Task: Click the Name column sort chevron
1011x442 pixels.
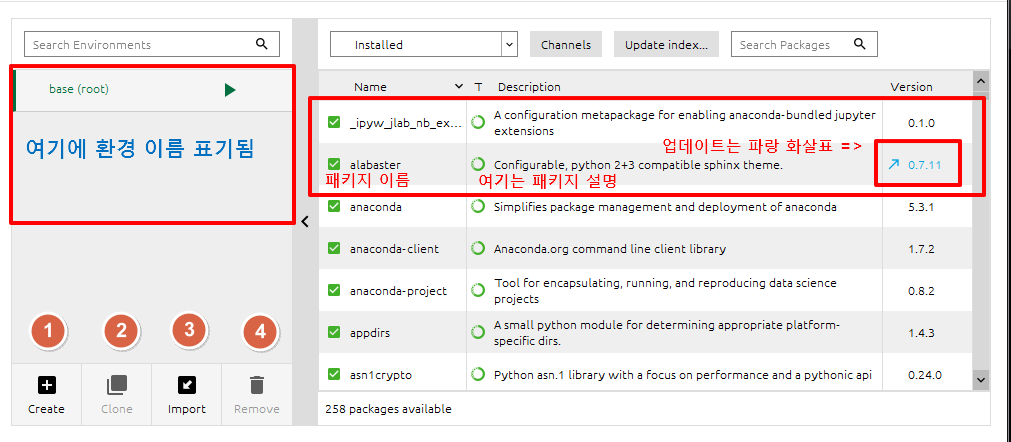Action: [458, 86]
